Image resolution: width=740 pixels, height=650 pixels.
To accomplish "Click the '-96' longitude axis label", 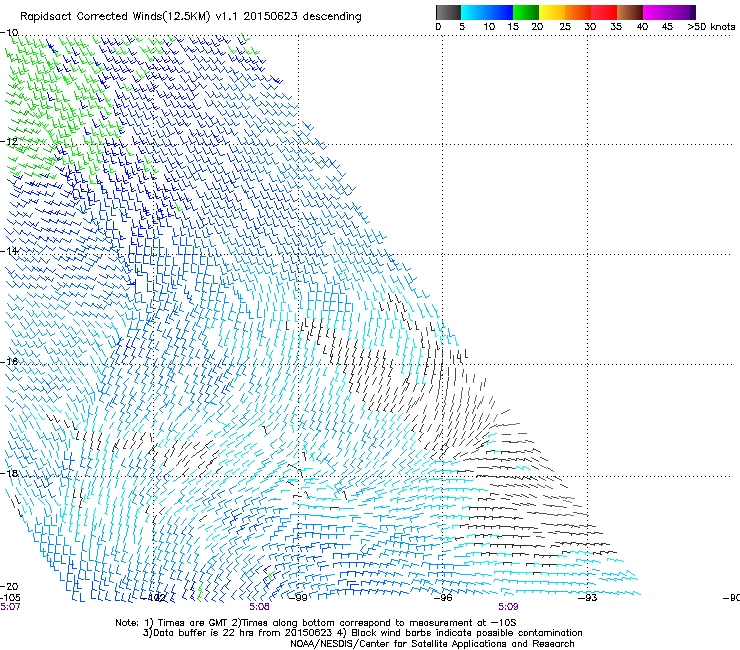I will pyautogui.click(x=443, y=598).
